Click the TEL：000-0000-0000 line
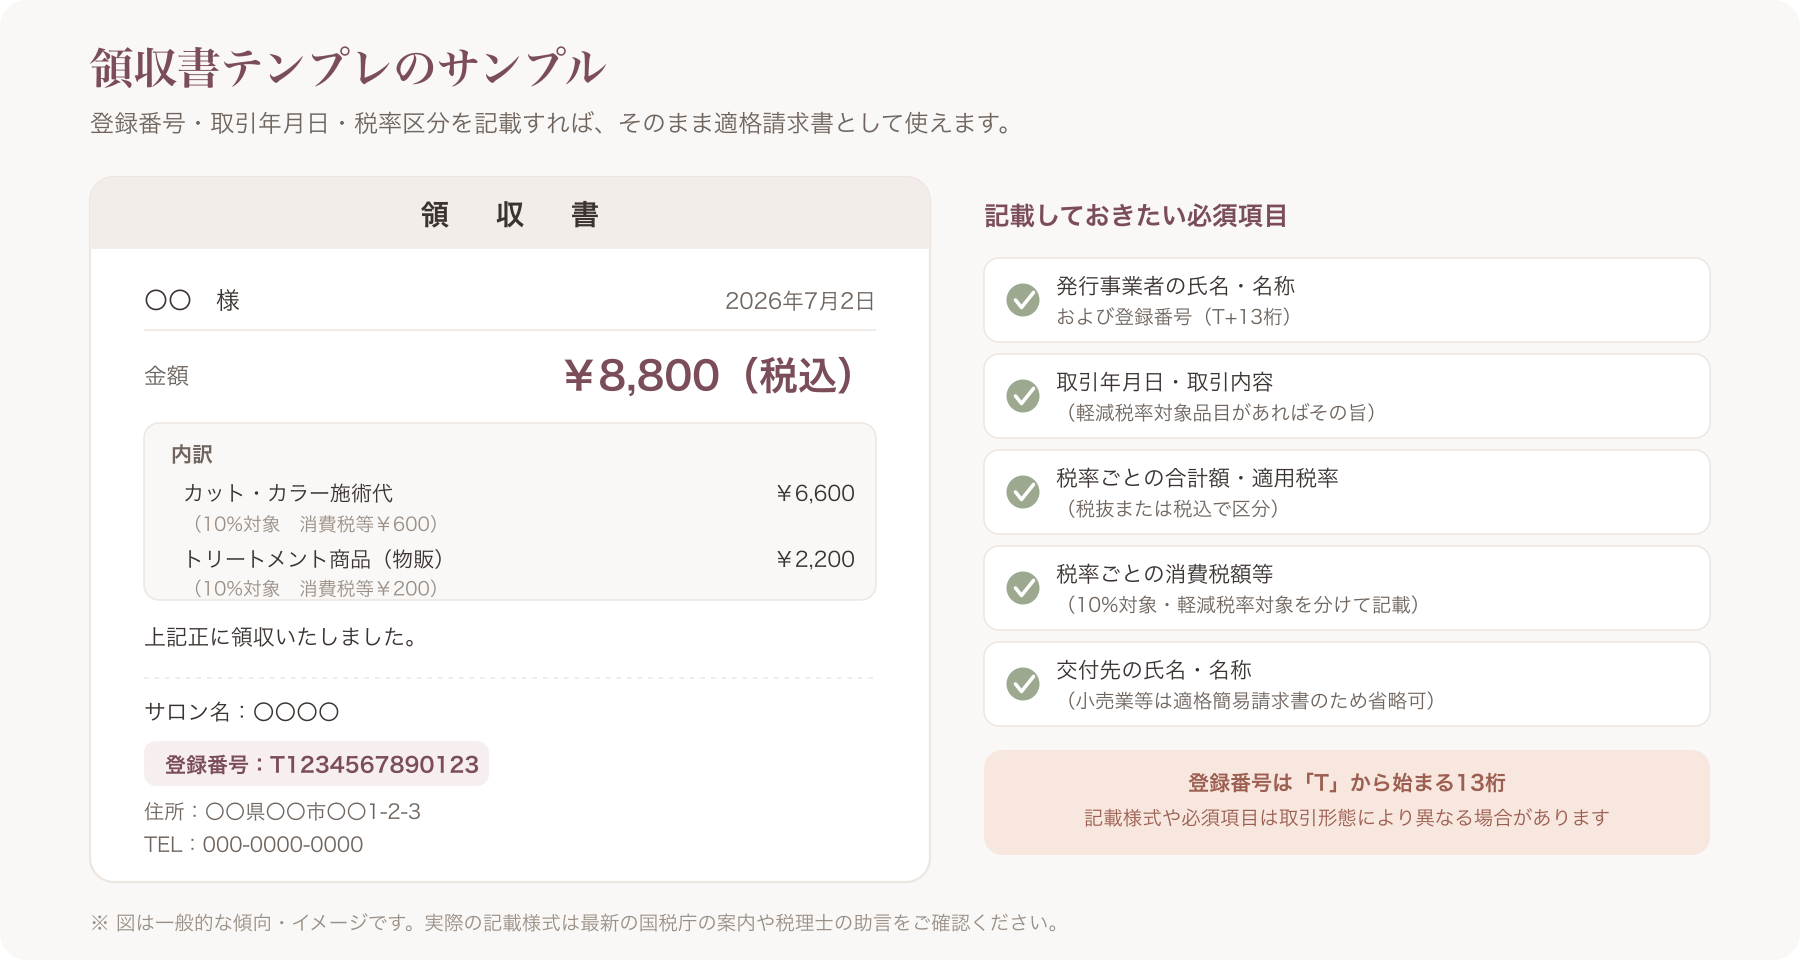 pyautogui.click(x=254, y=844)
